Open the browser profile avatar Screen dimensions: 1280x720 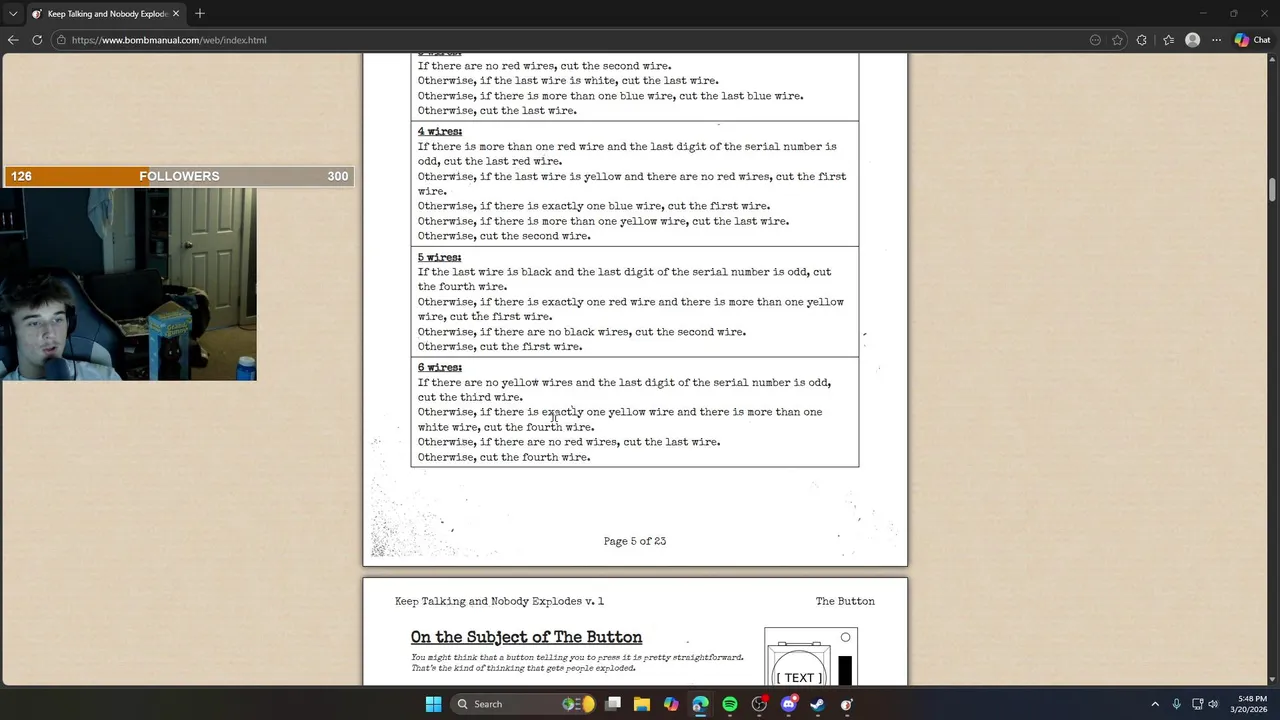[1192, 40]
